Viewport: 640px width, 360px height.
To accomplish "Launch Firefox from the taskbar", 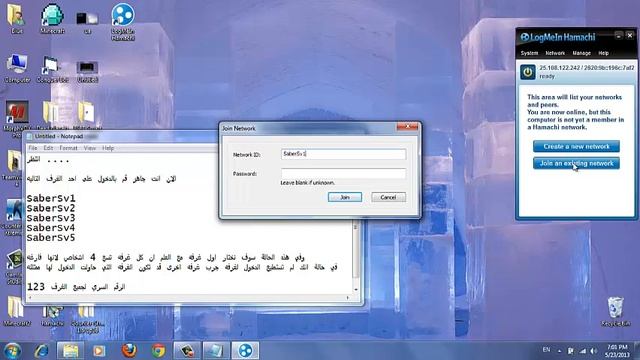I will [129, 351].
